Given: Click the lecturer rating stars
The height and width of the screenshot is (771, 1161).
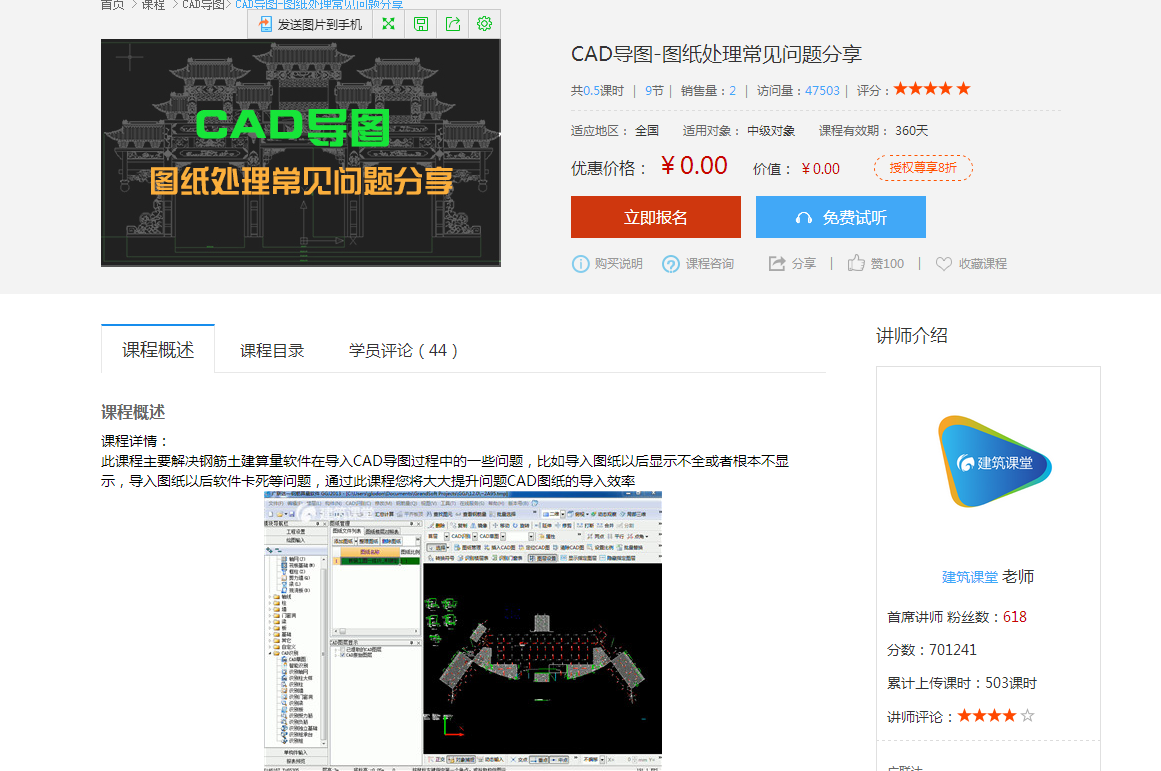Looking at the screenshot, I should pos(995,715).
